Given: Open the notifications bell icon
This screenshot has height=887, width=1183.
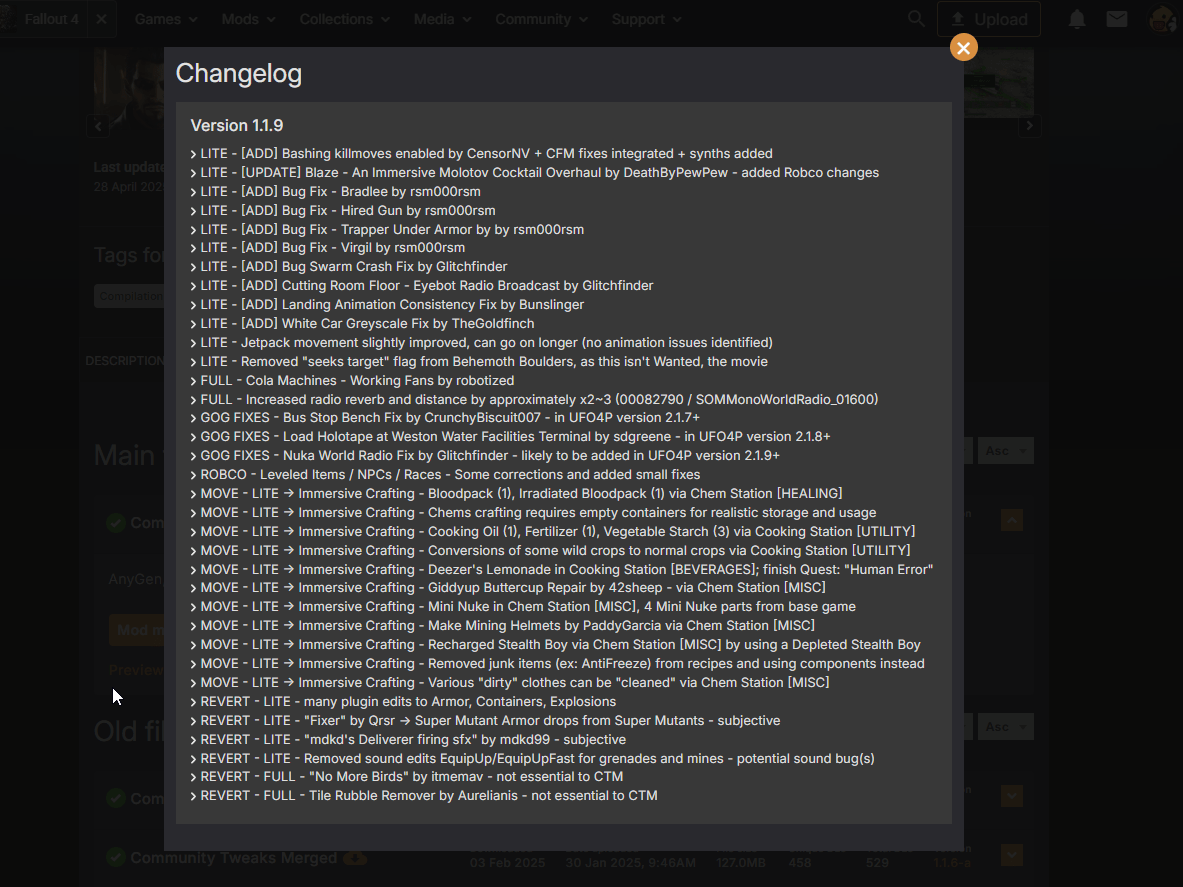Looking at the screenshot, I should [x=1077, y=19].
